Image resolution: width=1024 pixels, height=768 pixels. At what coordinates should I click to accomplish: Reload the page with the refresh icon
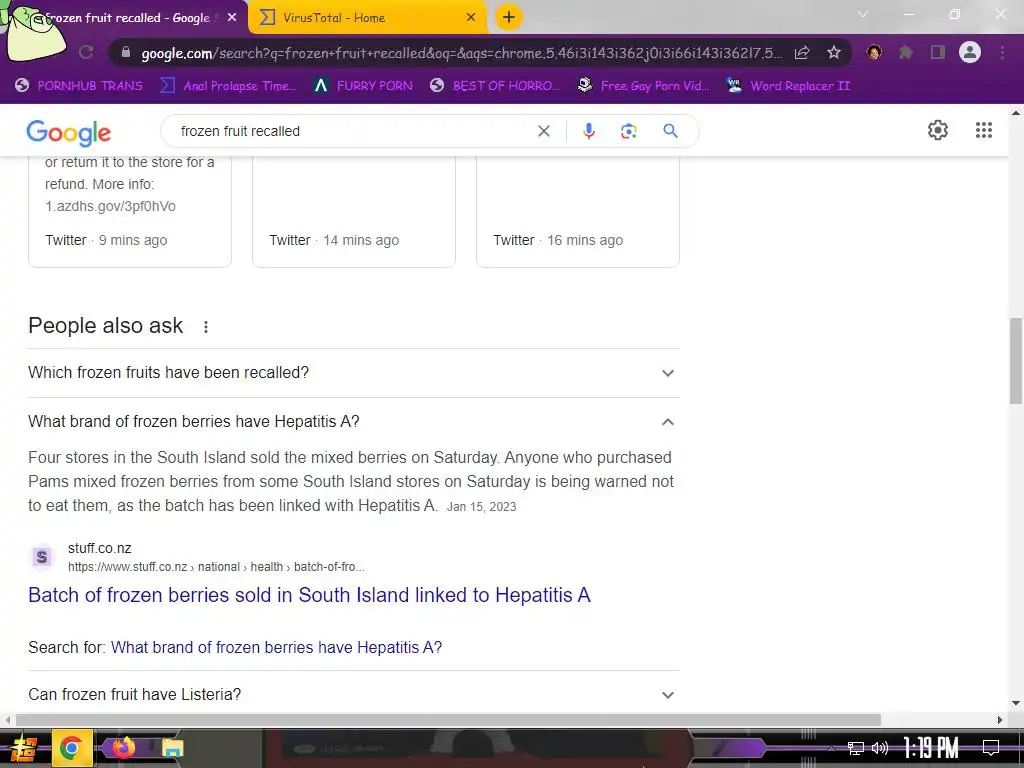(86, 53)
